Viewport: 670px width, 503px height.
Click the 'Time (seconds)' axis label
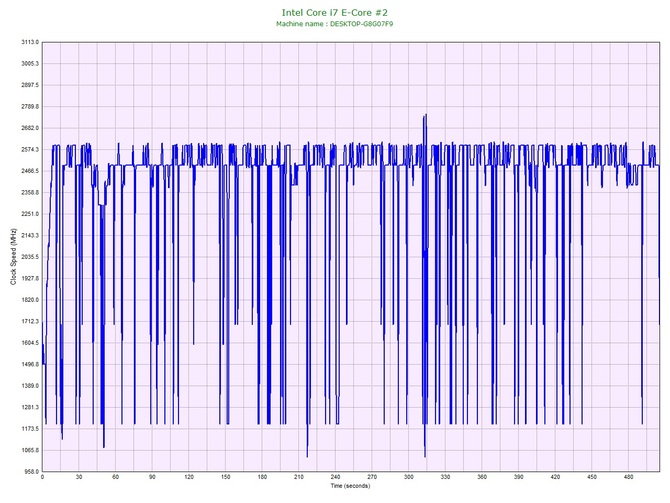(350, 486)
